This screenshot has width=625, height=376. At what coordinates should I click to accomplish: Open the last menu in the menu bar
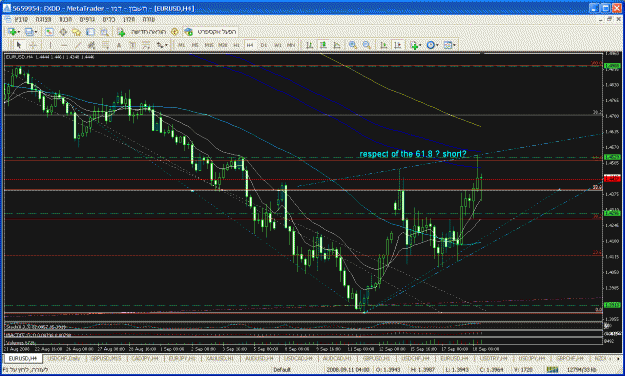pos(148,19)
